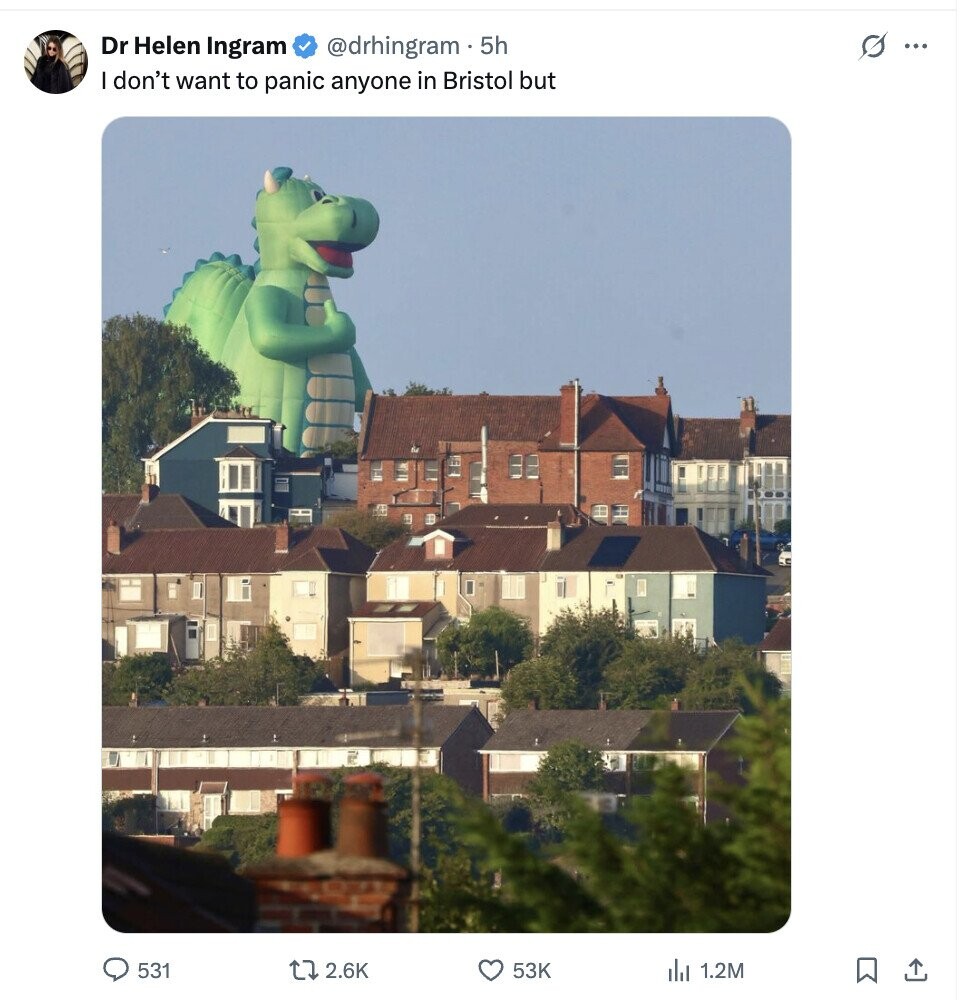970x1000 pixels.
Task: Click the 1.2M views count
Action: [x=722, y=970]
